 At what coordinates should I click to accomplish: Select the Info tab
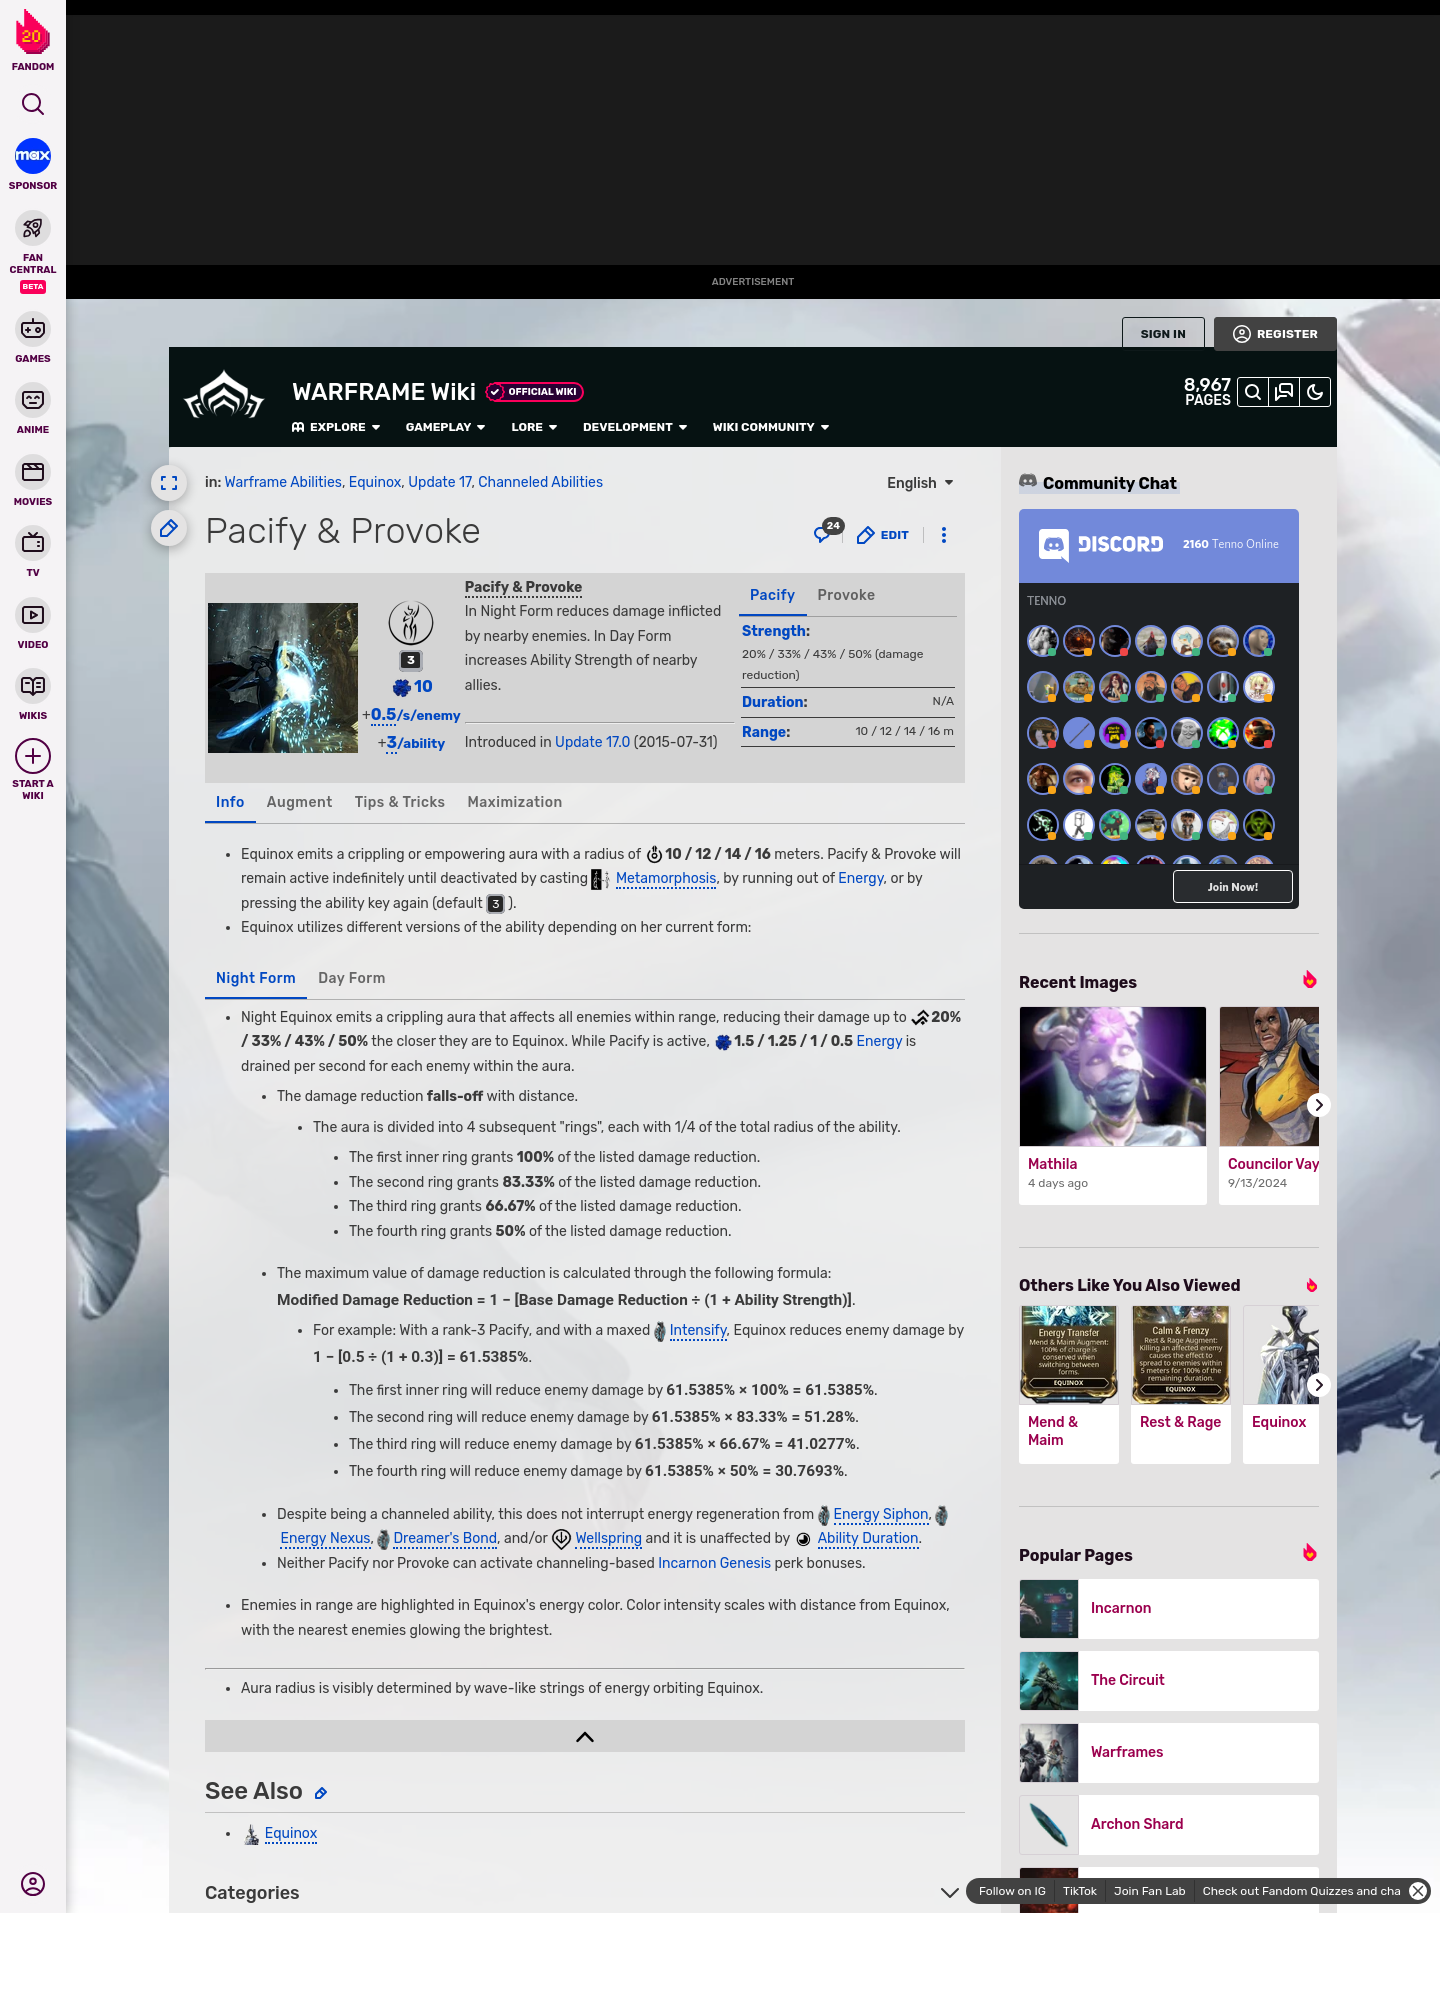click(x=230, y=802)
